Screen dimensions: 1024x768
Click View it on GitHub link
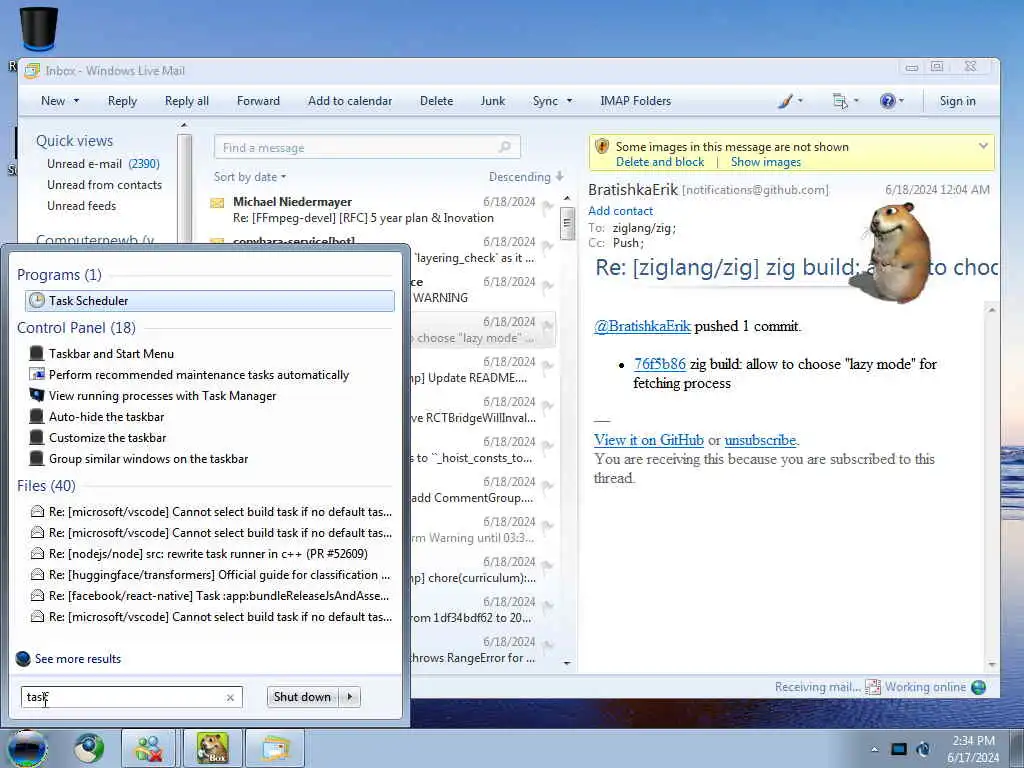648,440
